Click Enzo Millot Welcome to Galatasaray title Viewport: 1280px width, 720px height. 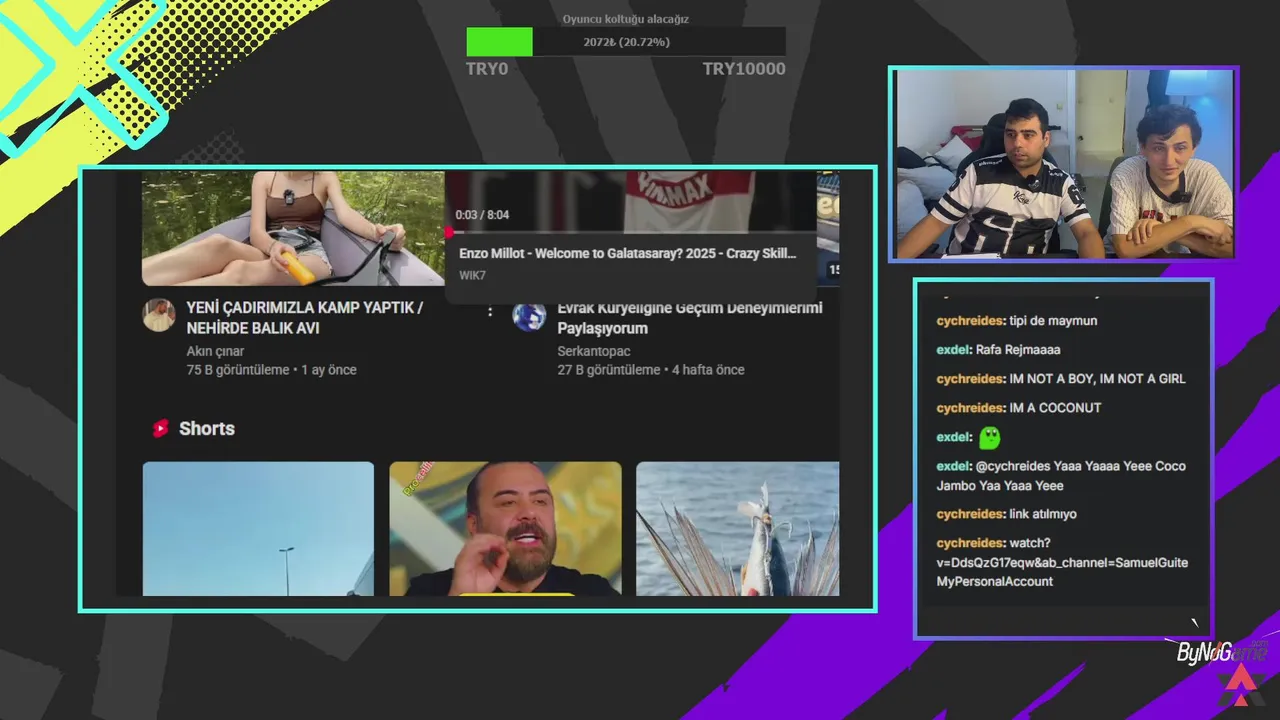point(628,253)
